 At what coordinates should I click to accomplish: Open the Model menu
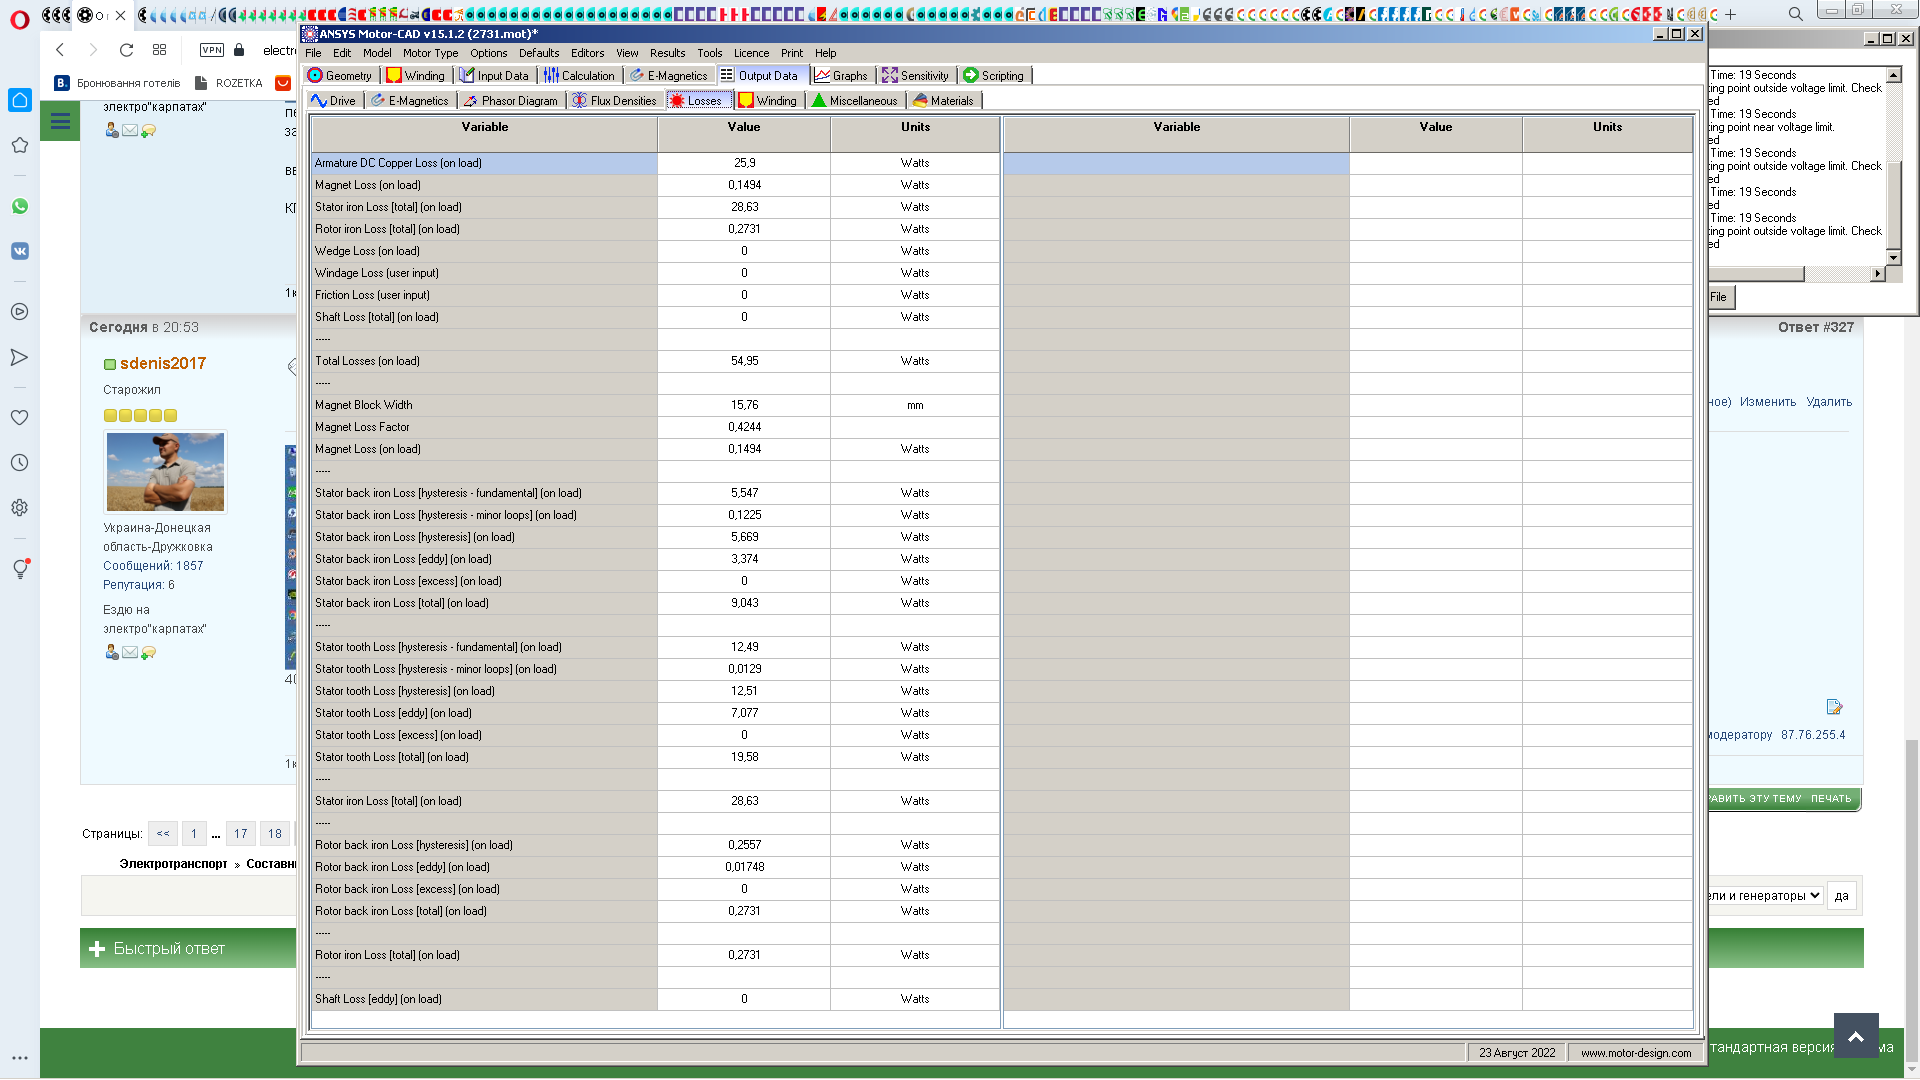coord(377,53)
